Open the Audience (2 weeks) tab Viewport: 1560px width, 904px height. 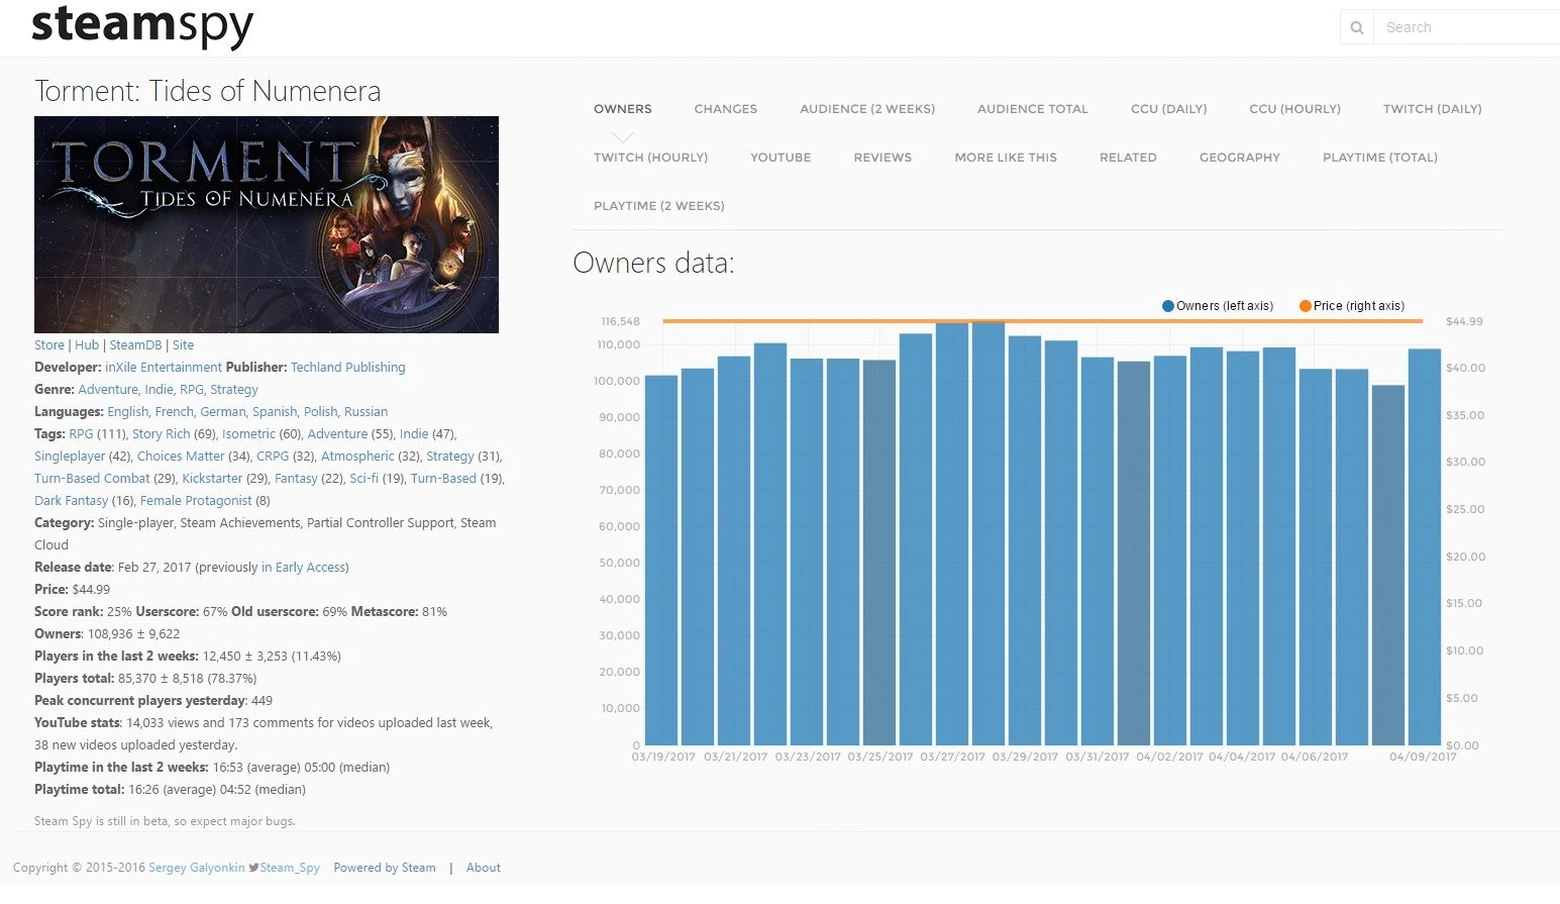[867, 109]
